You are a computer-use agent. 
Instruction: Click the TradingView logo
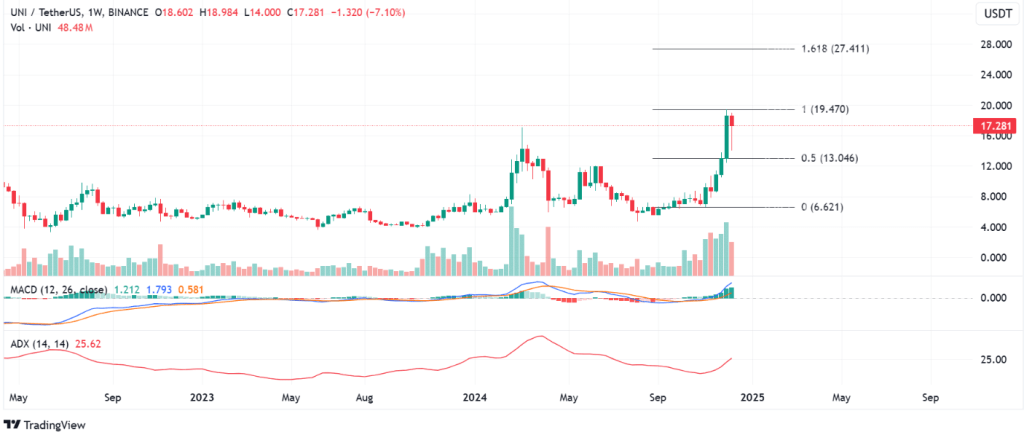[x=44, y=425]
